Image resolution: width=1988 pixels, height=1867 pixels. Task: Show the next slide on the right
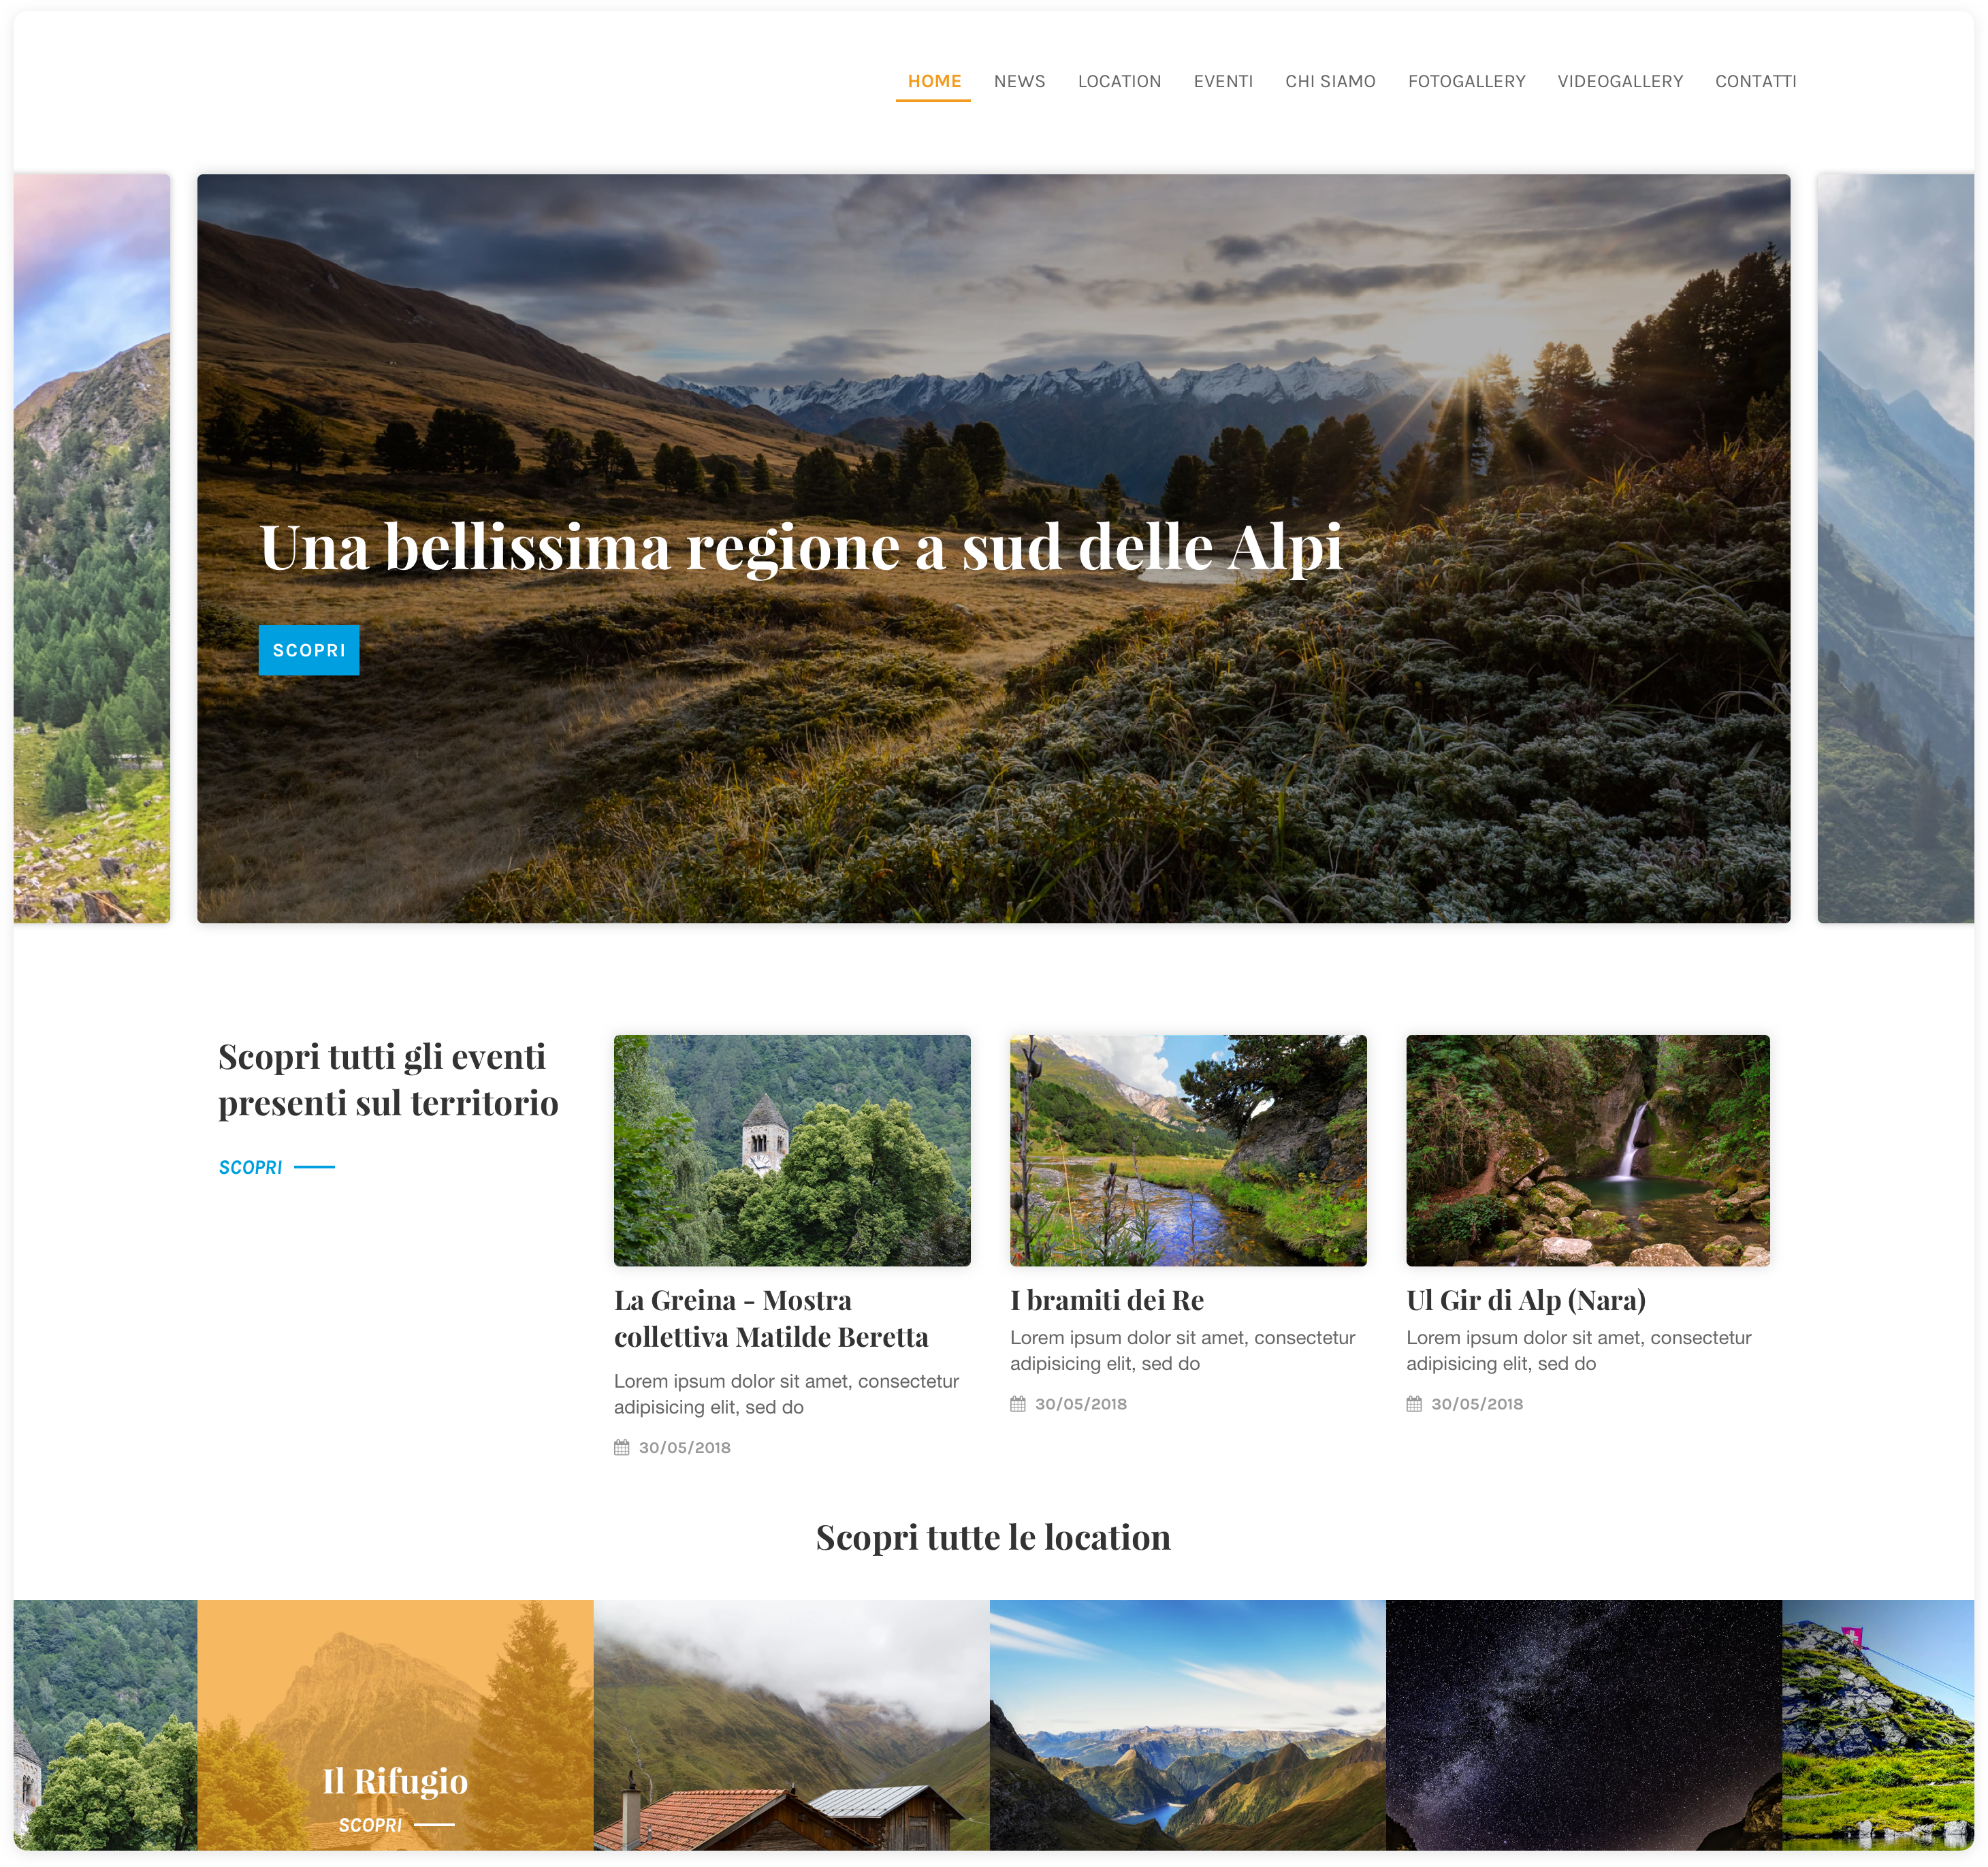[1895, 548]
